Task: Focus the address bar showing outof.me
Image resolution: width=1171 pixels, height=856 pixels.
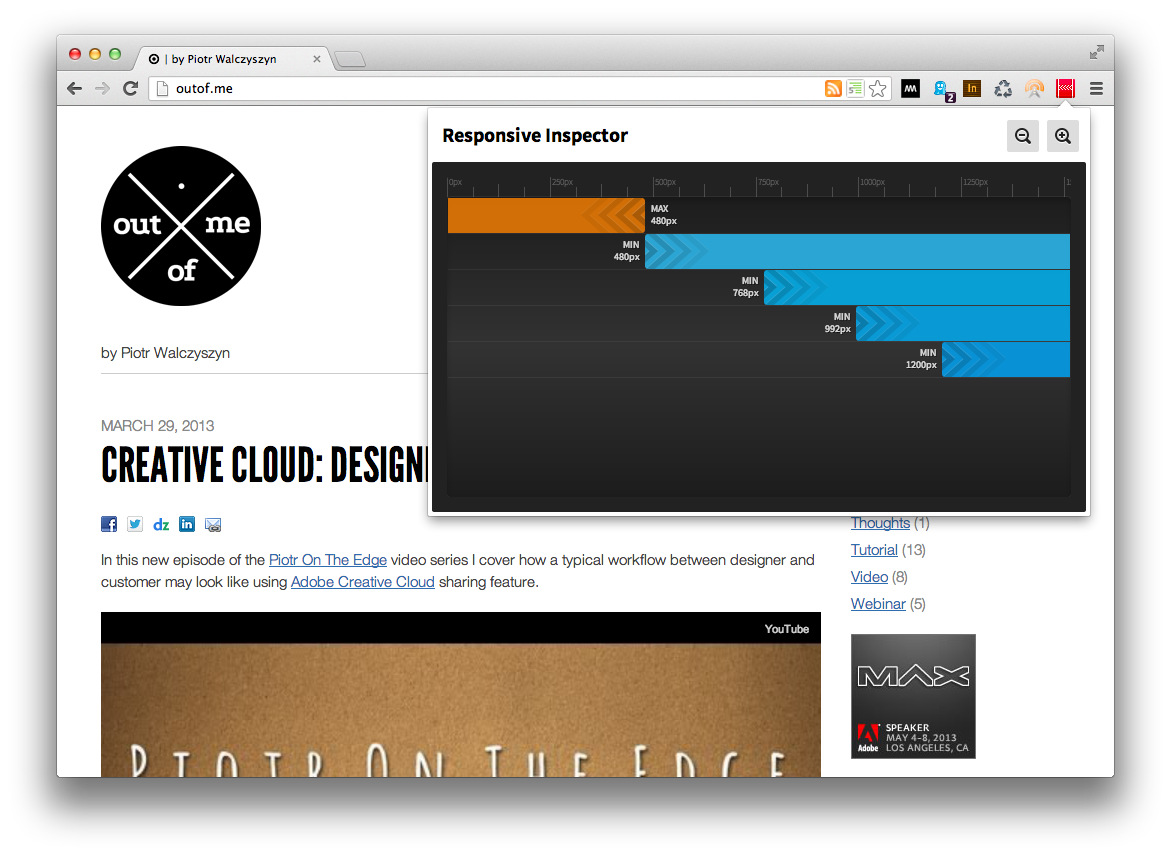Action: tap(485, 89)
